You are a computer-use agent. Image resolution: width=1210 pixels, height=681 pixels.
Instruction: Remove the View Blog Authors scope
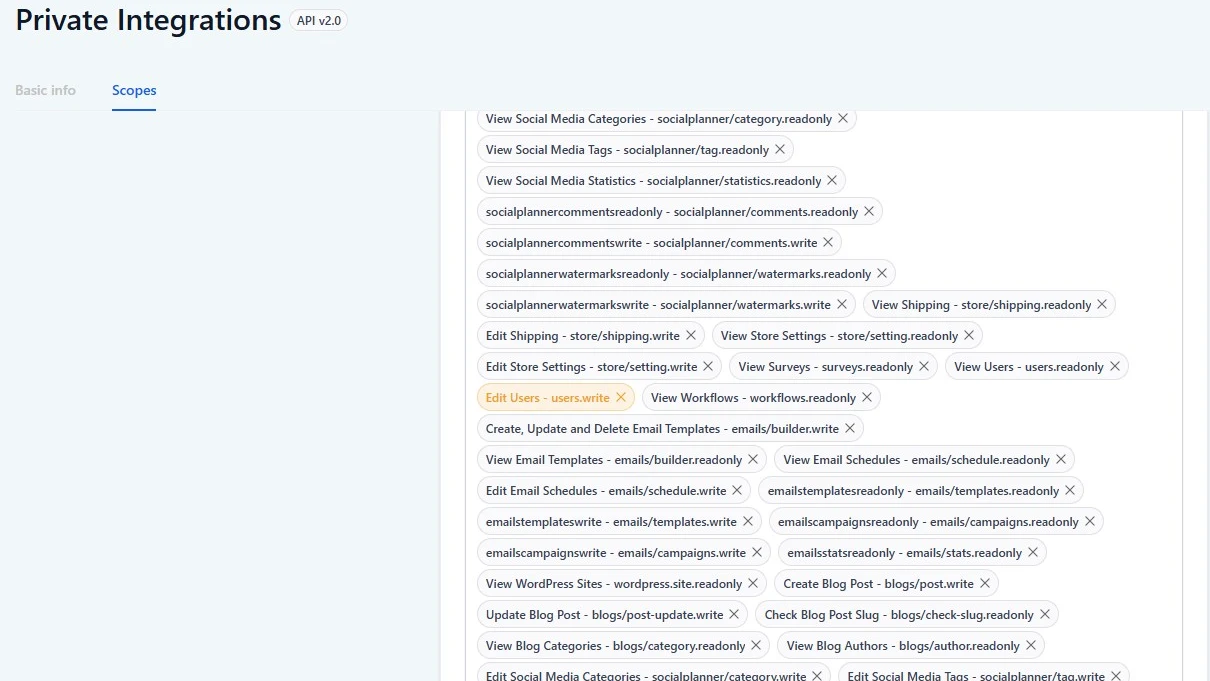tap(1031, 646)
